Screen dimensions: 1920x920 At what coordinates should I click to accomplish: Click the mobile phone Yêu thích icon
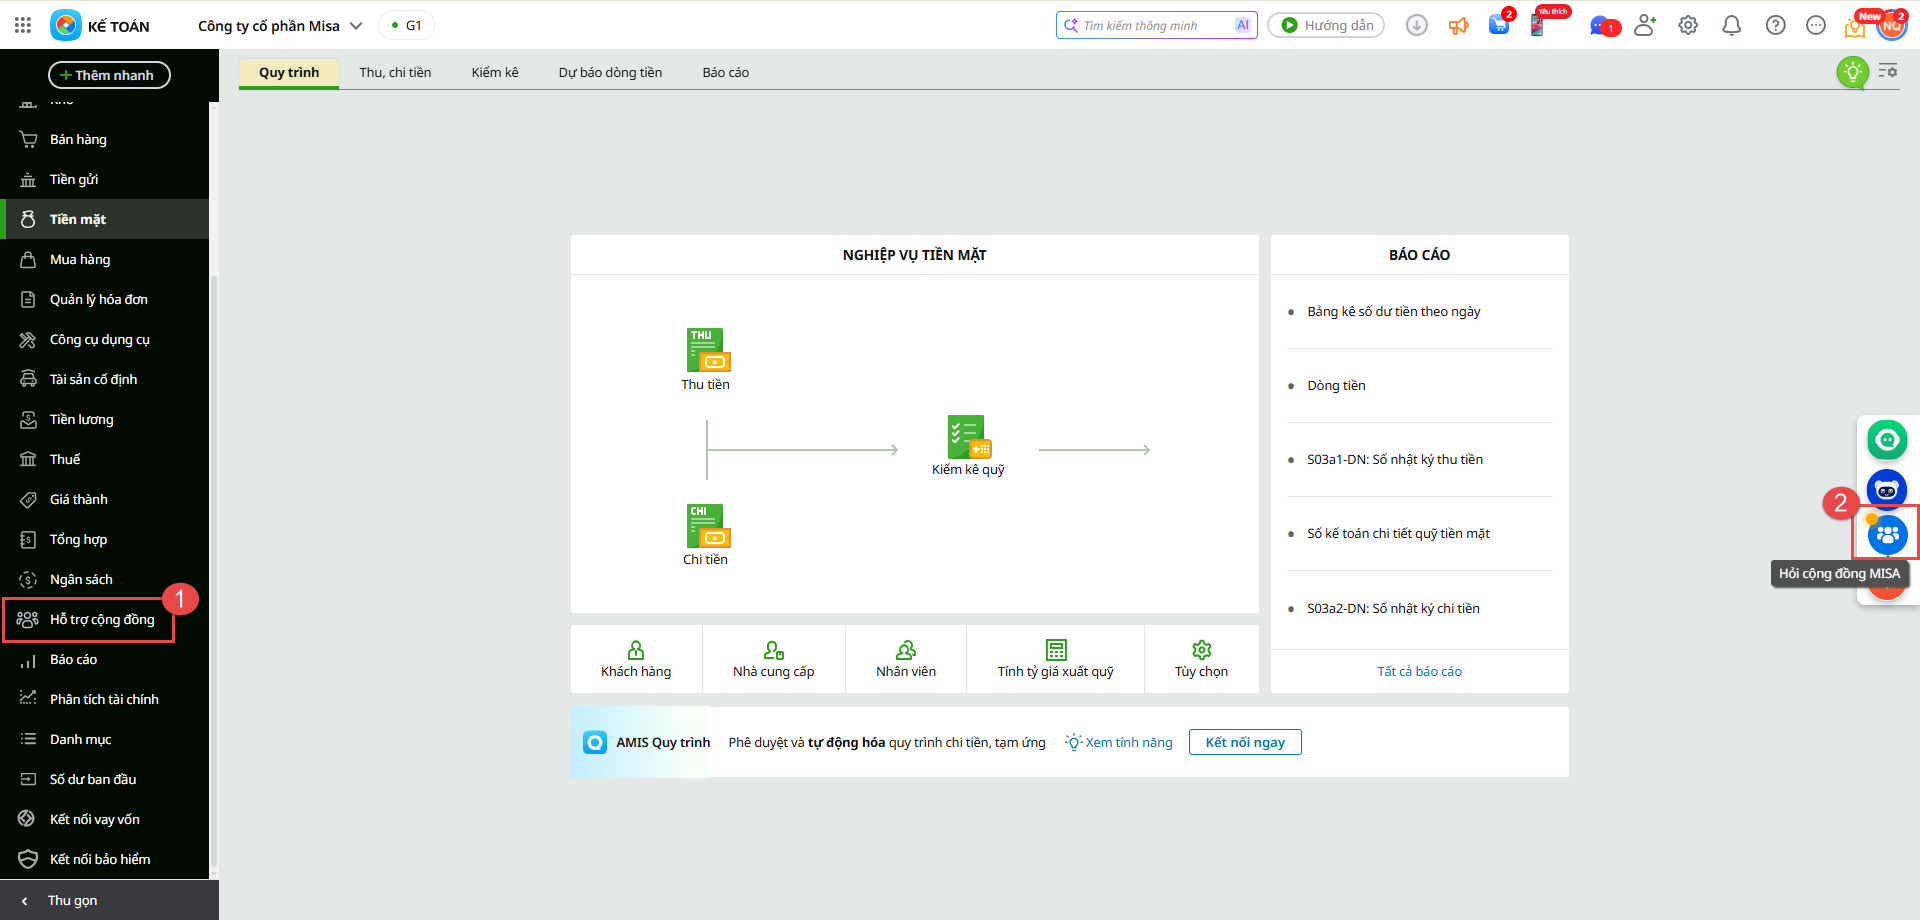pyautogui.click(x=1538, y=25)
